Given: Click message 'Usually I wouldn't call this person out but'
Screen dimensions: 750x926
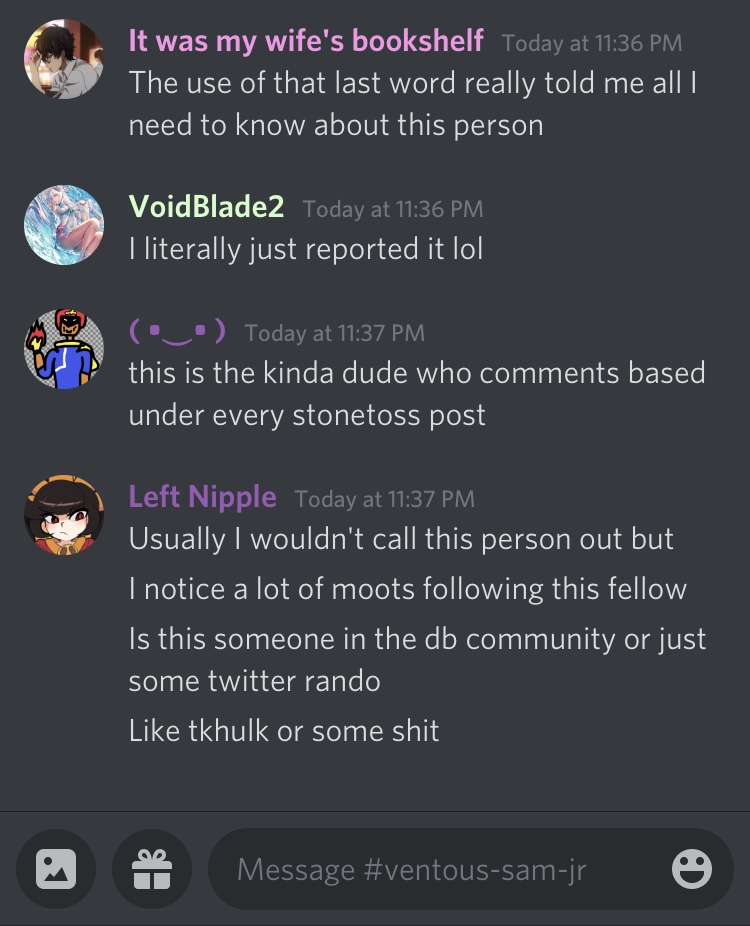Looking at the screenshot, I should pos(401,539).
